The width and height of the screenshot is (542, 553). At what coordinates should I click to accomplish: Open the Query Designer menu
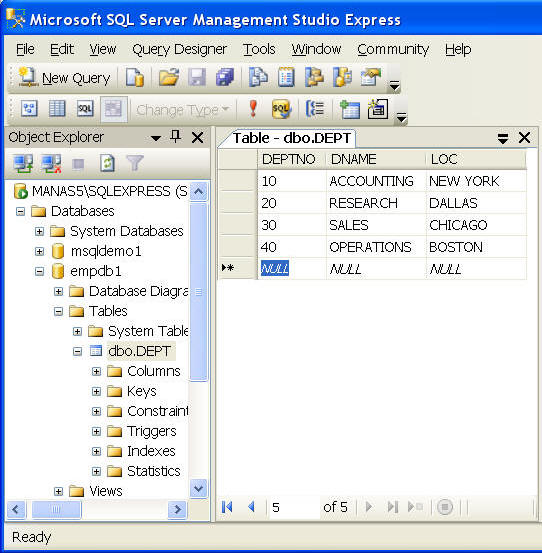[x=179, y=49]
